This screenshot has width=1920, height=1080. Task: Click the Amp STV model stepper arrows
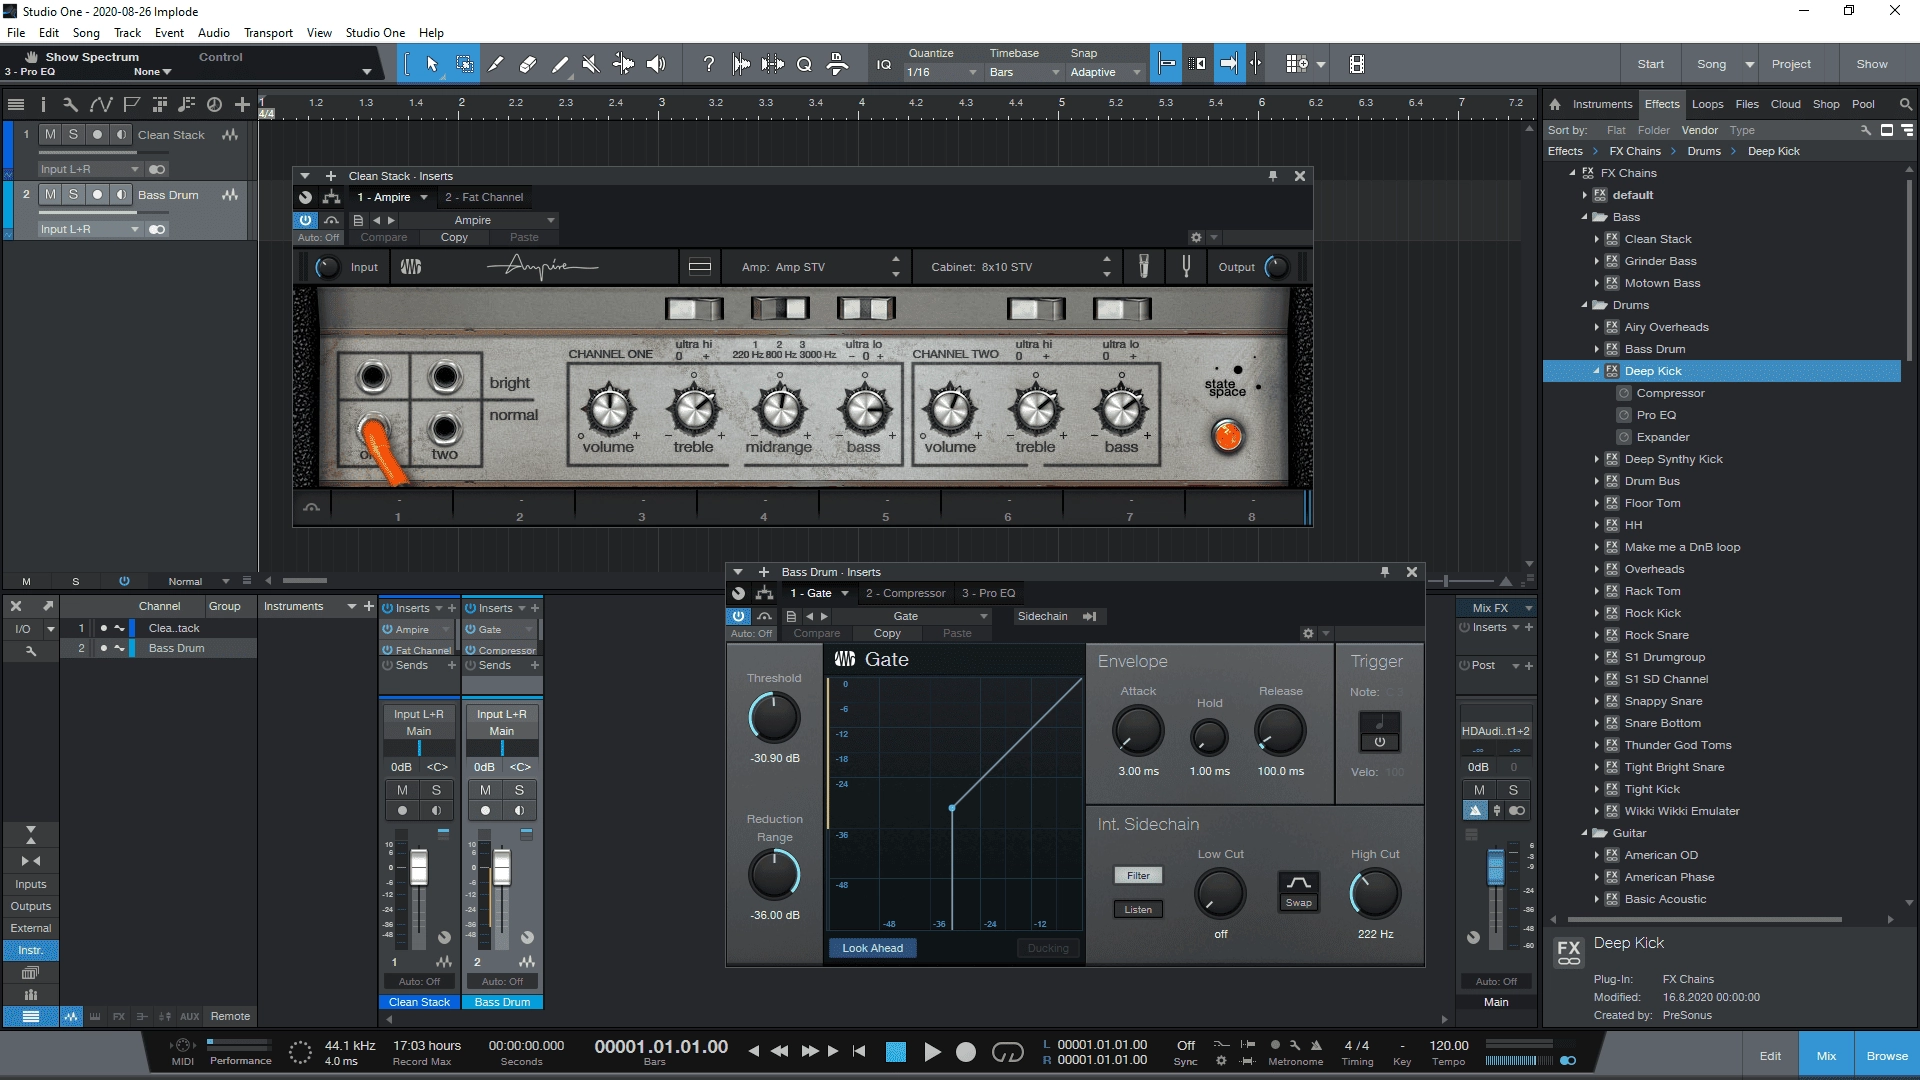coord(896,267)
